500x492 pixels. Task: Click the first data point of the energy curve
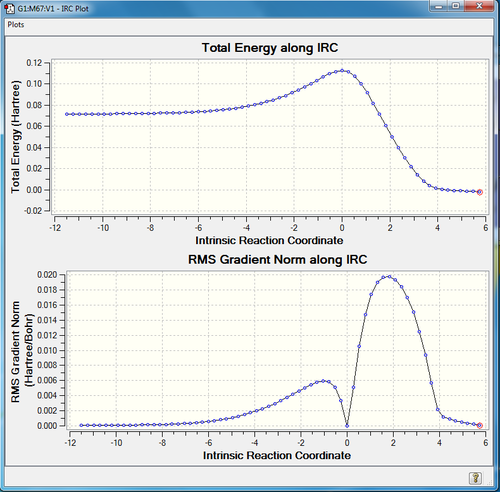coord(67,114)
